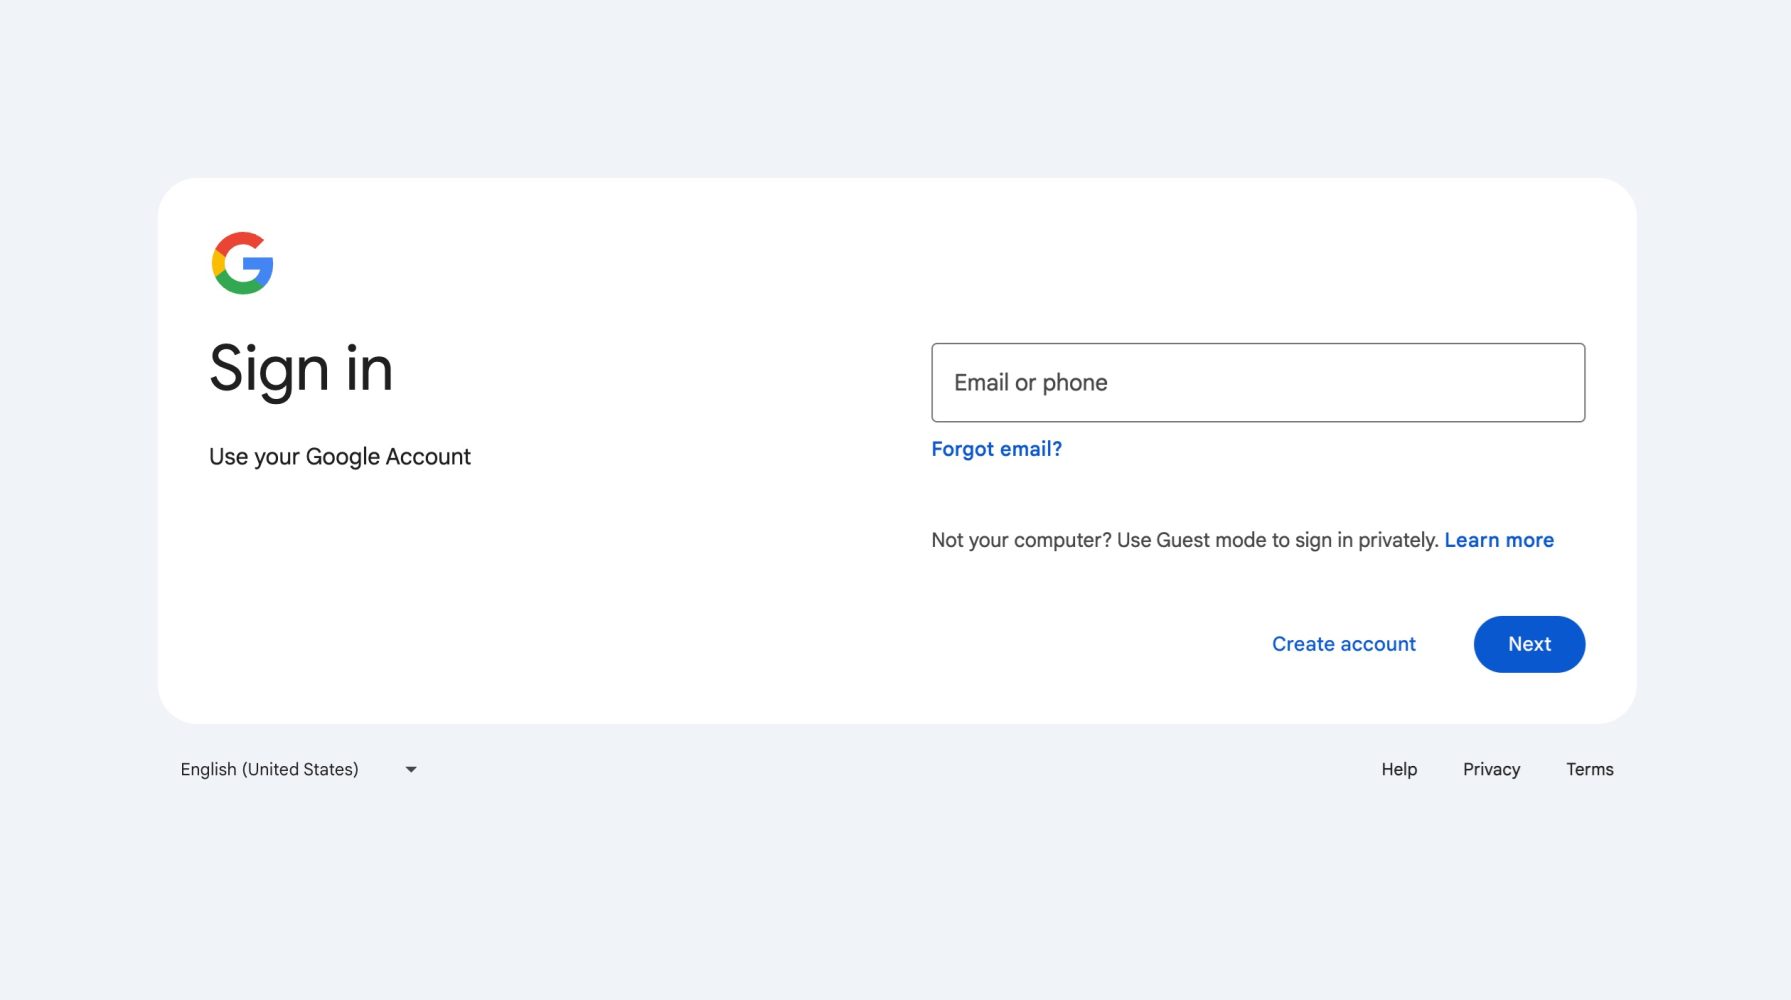Click the blue Next button

(x=1529, y=644)
